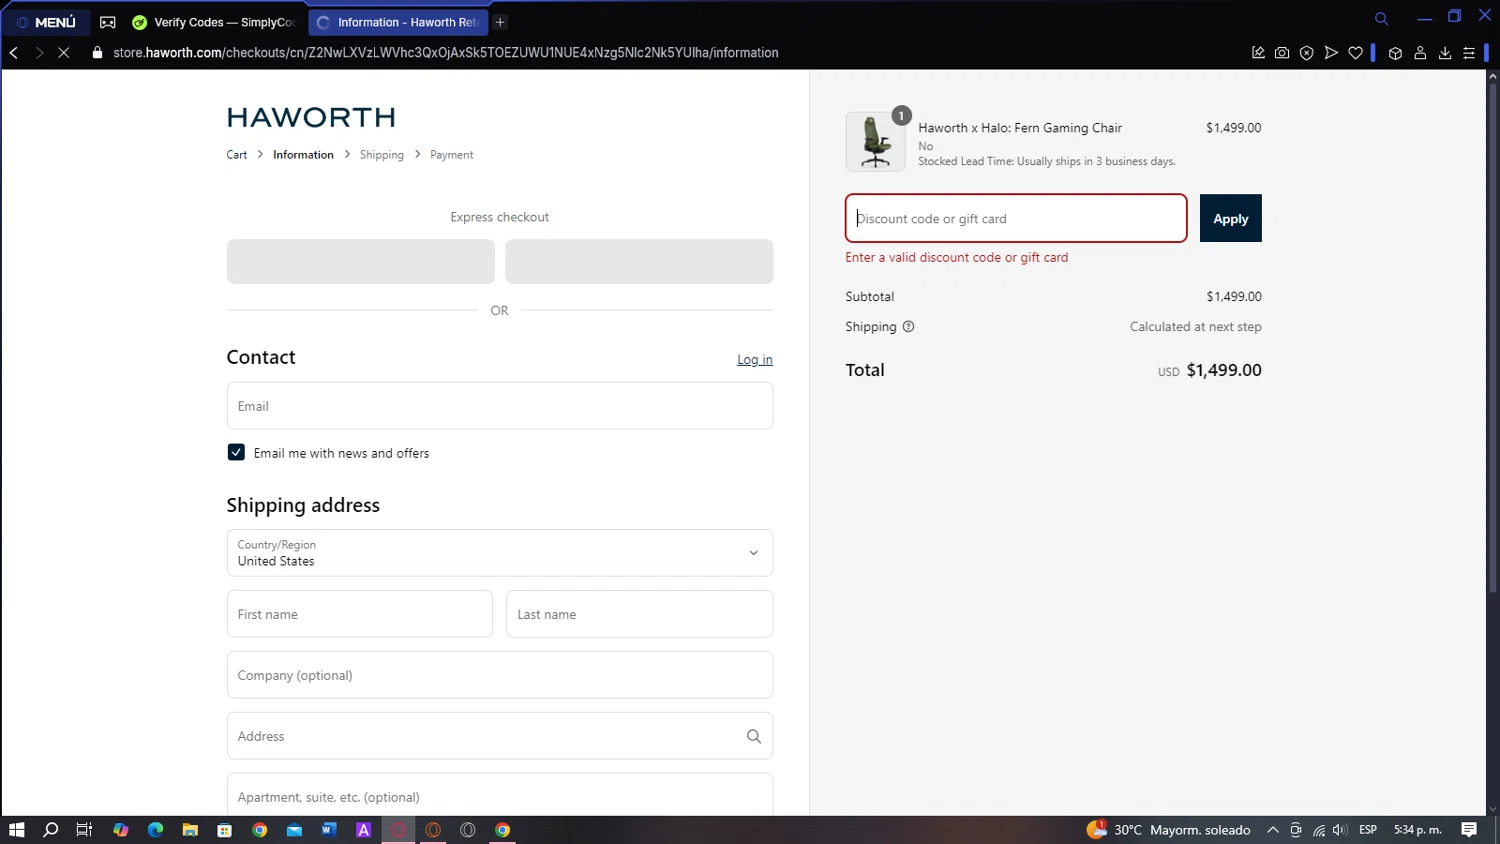Open the ad blocker shield icon
This screenshot has width=1500, height=844.
1306,53
